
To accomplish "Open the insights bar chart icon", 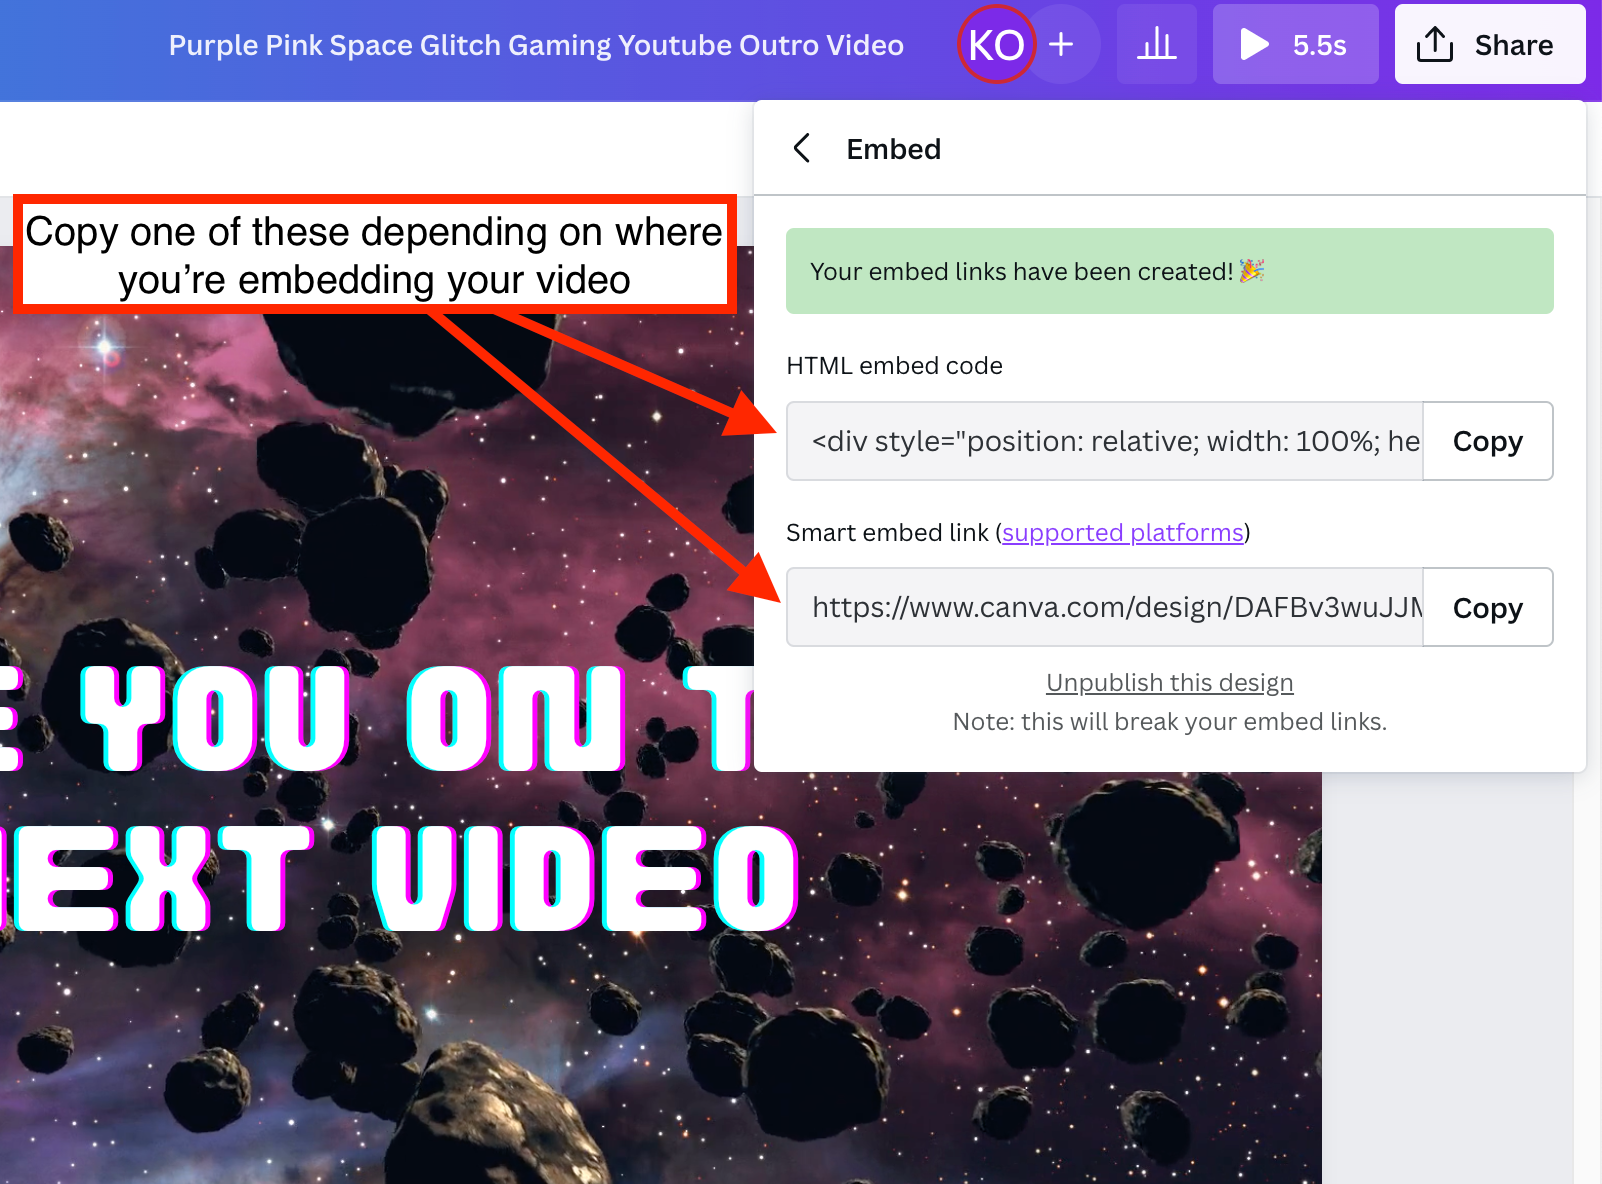I will (1156, 45).
